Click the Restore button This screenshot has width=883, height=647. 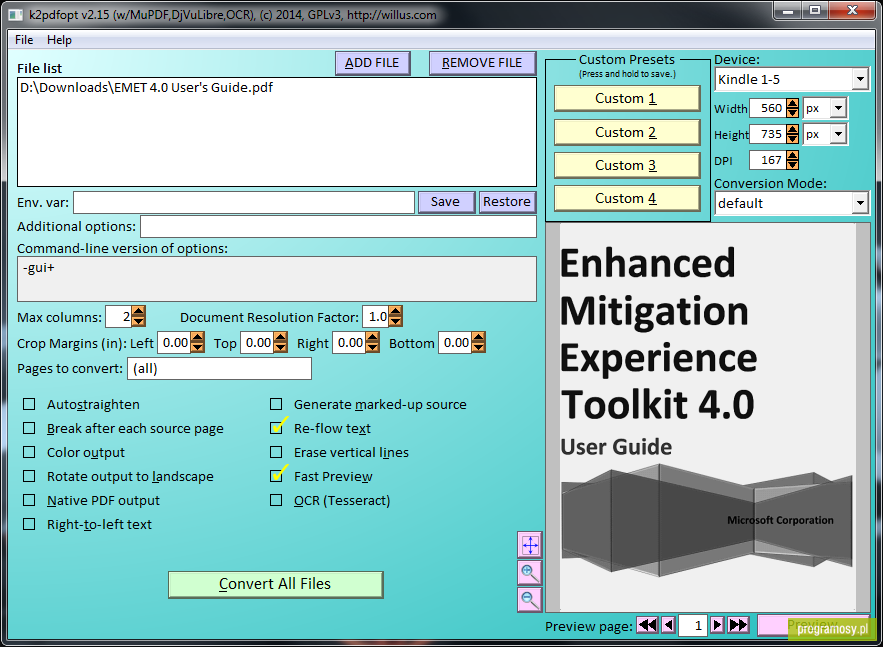click(507, 202)
